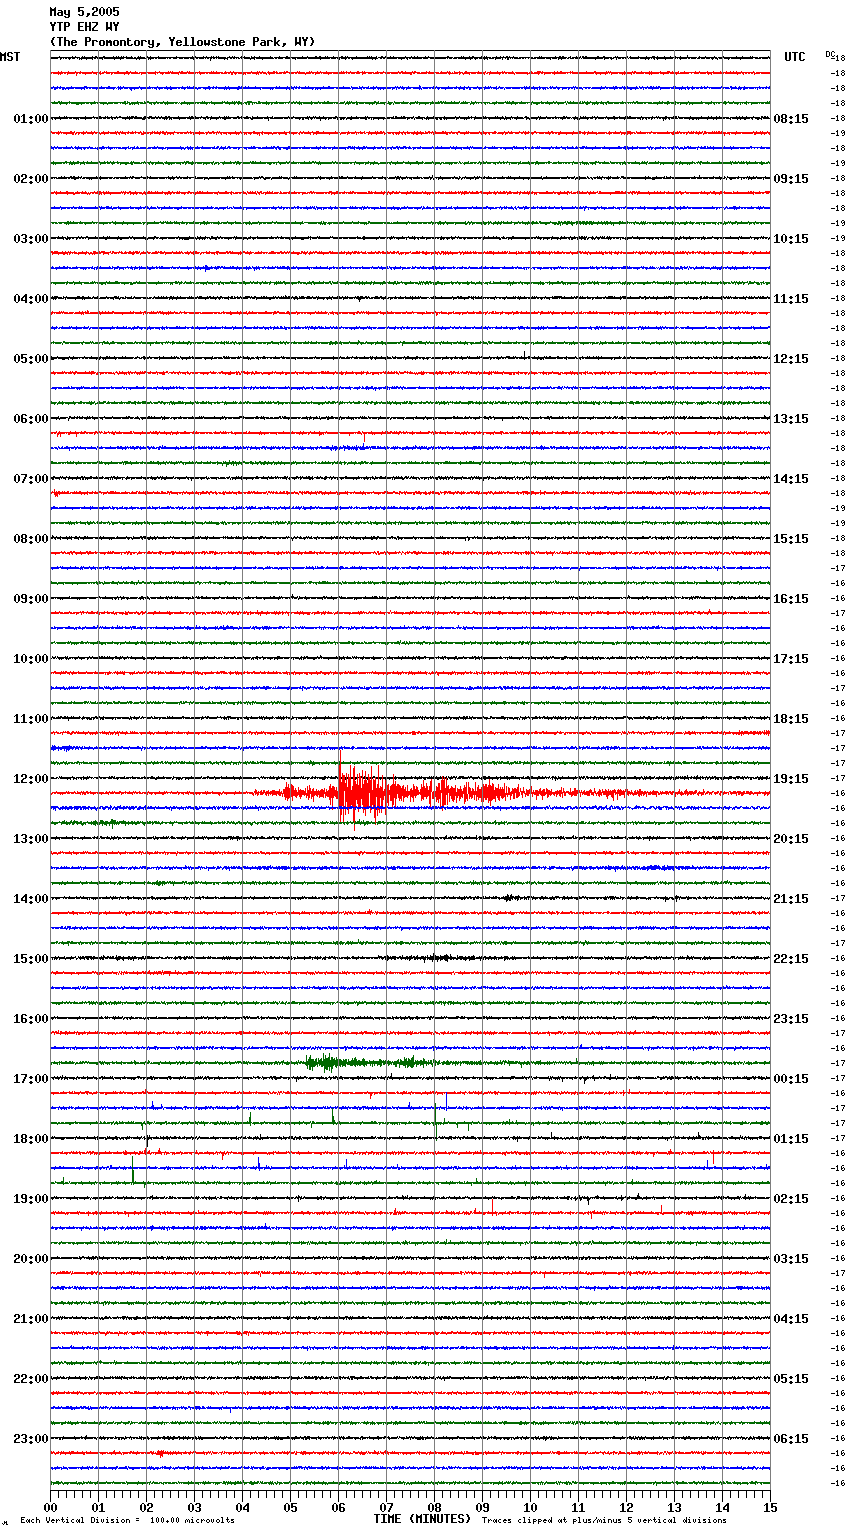Select the 23:00 MST time label
850x1534 pixels.
[x=31, y=1439]
